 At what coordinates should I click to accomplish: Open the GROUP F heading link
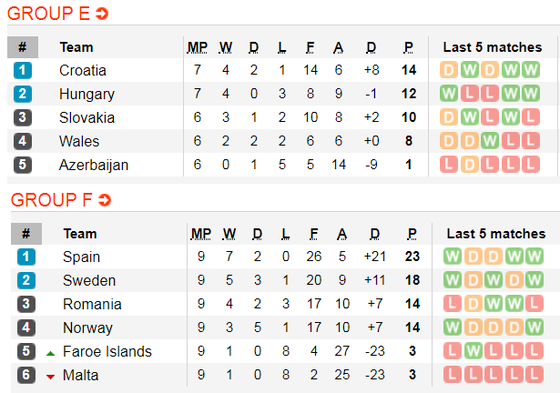pyautogui.click(x=51, y=200)
